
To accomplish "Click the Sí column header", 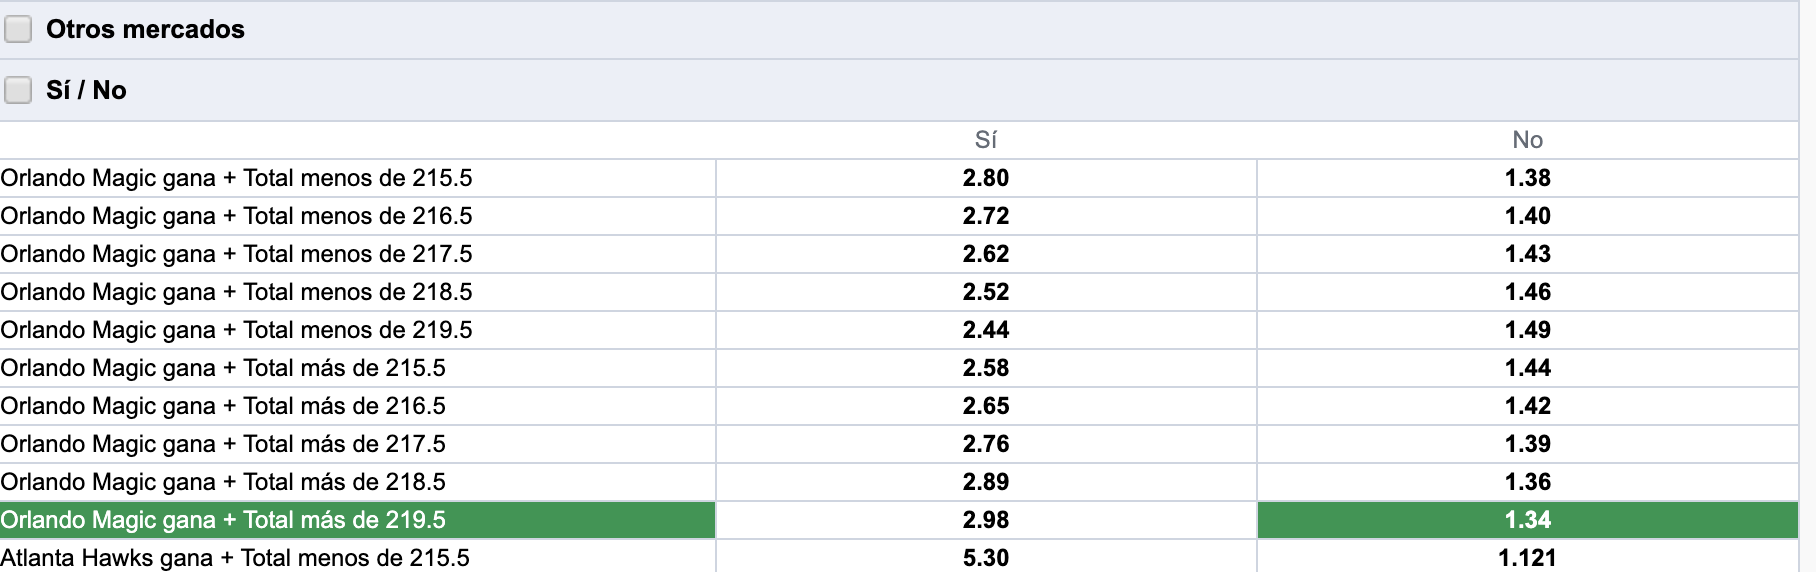I will [x=986, y=140].
